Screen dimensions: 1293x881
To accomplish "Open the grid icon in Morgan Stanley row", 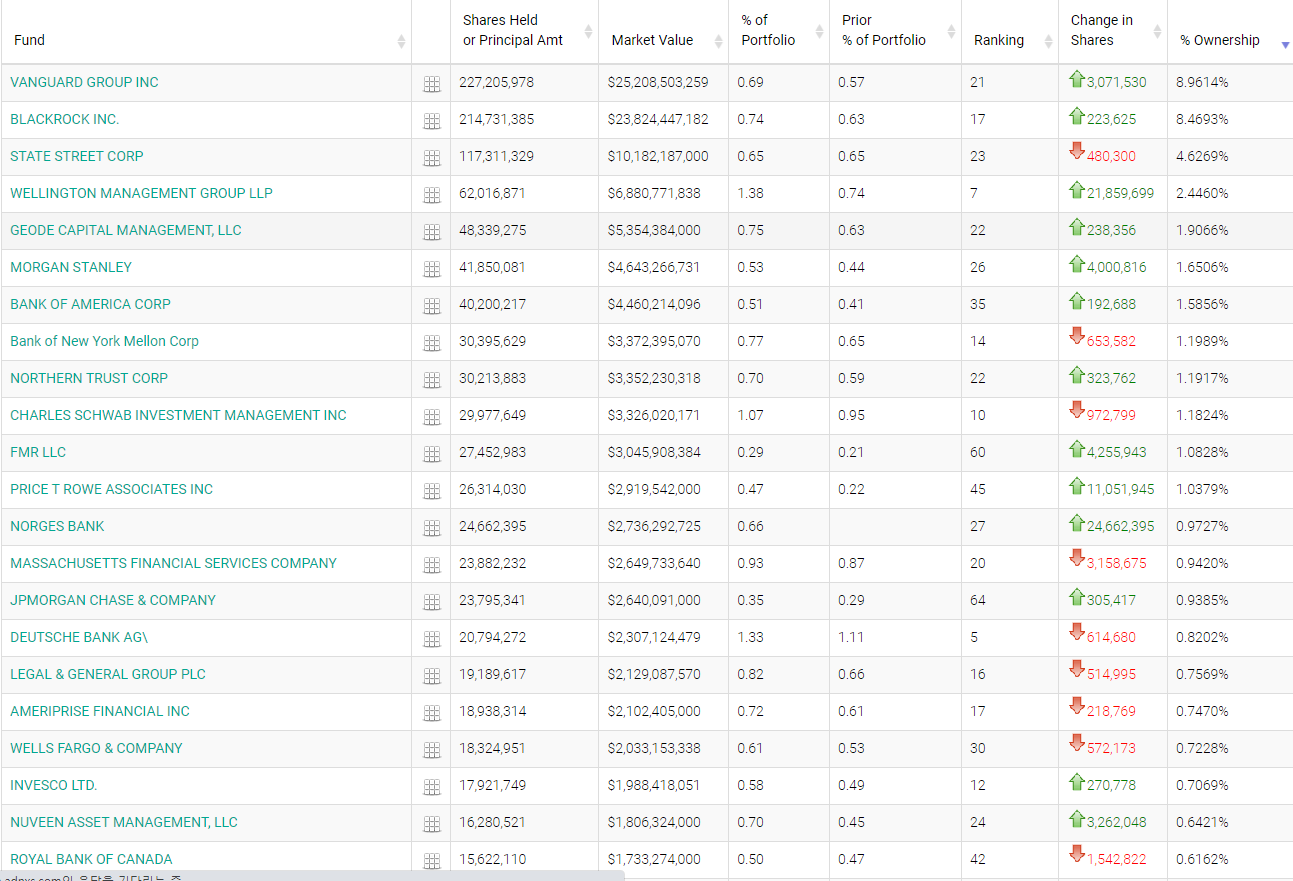I will [x=432, y=269].
